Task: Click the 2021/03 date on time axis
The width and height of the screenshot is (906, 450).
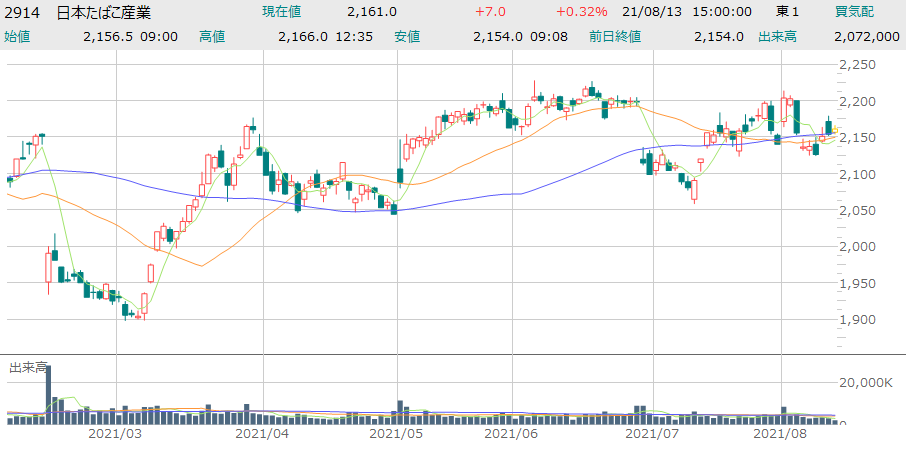Action: (115, 435)
